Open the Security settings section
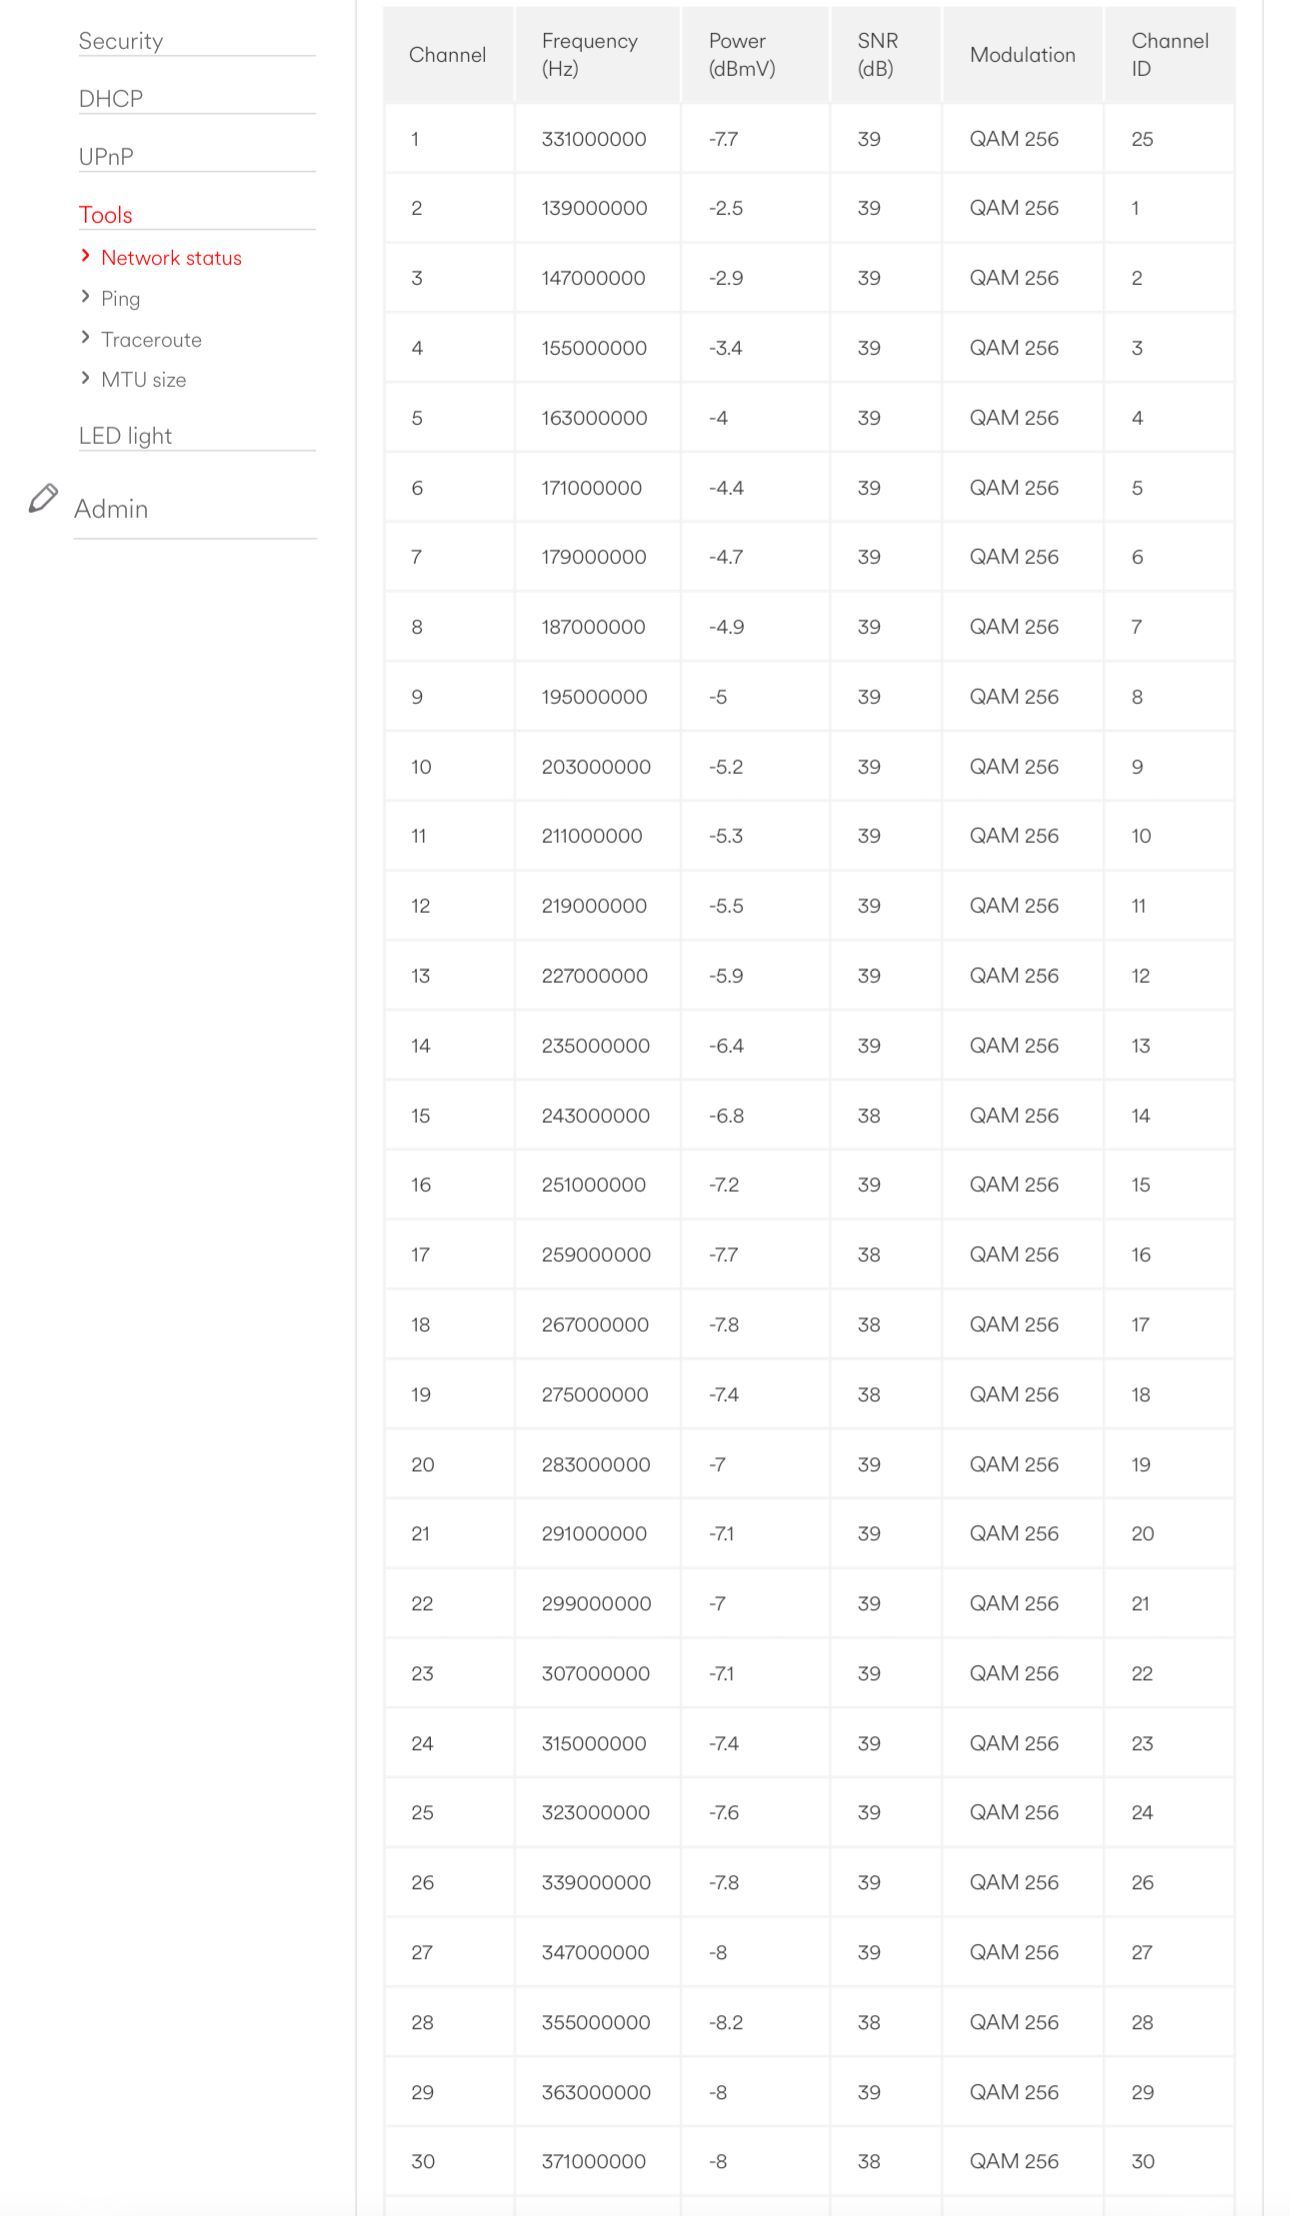The image size is (1290, 2216). pyautogui.click(x=121, y=41)
